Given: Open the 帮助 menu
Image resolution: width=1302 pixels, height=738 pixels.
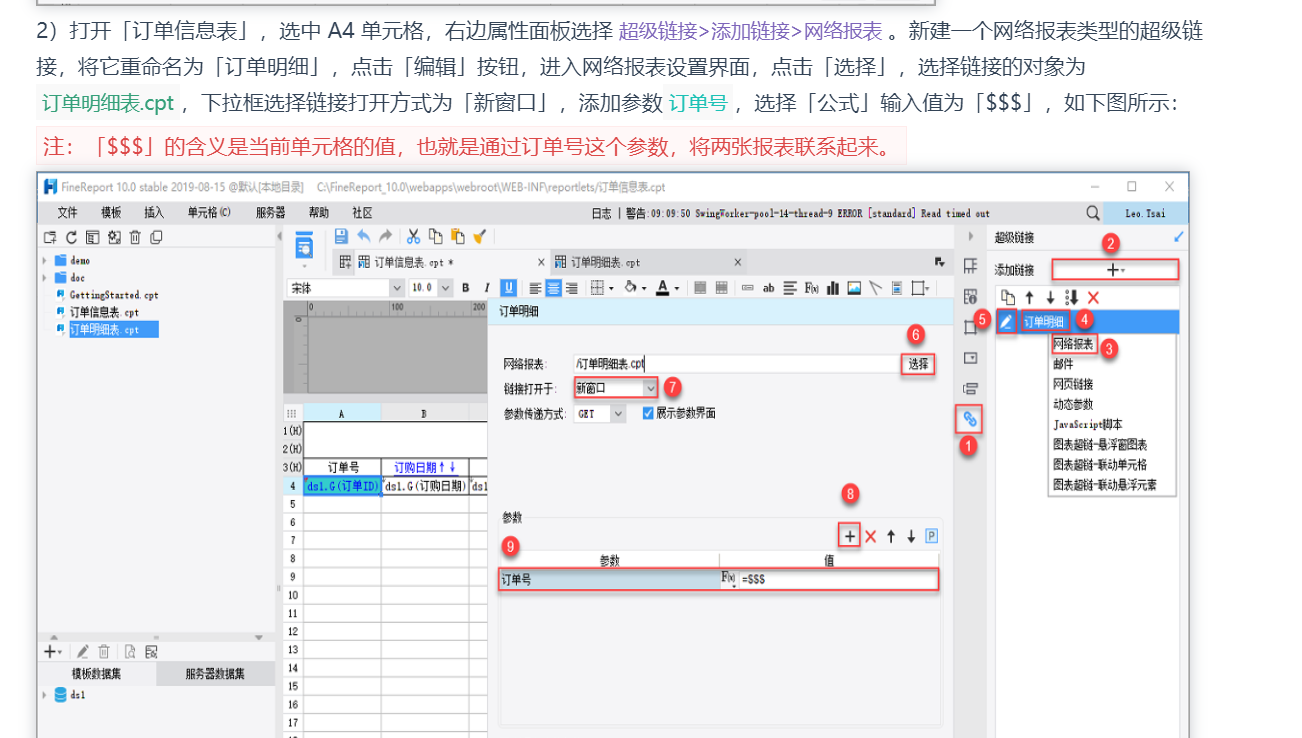Looking at the screenshot, I should click(318, 213).
